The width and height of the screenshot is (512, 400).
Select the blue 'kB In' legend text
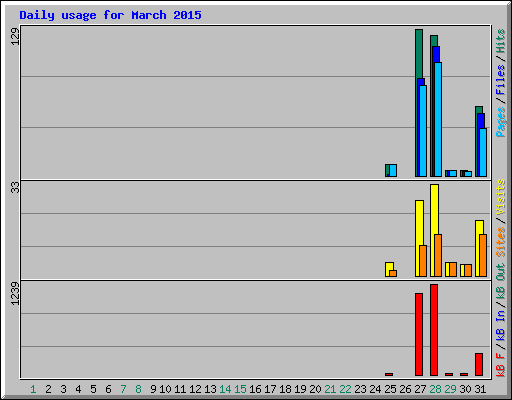coord(501,325)
